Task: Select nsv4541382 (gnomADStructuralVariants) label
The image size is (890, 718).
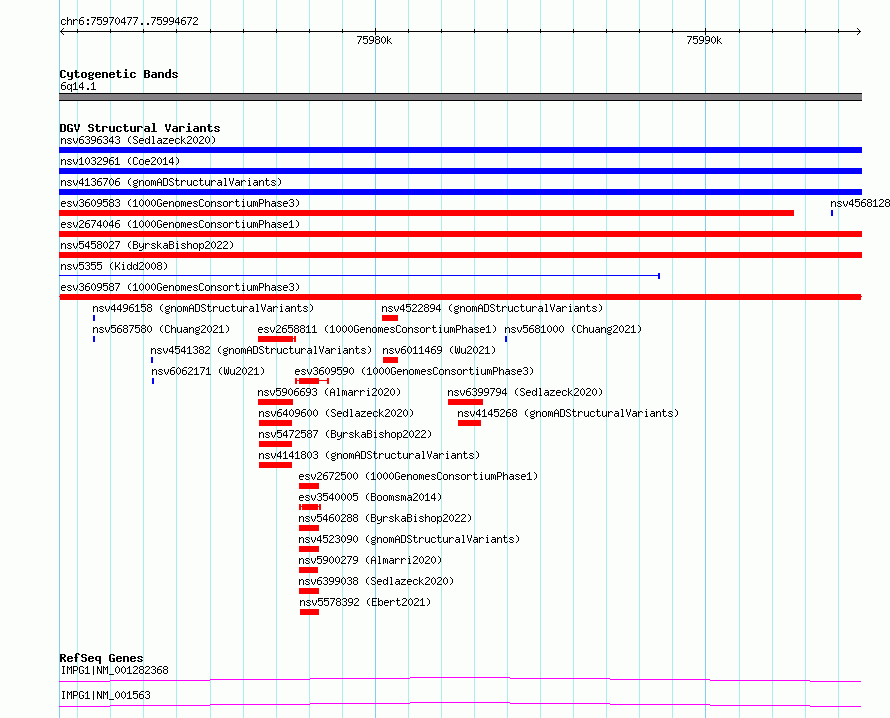Action: [x=261, y=350]
